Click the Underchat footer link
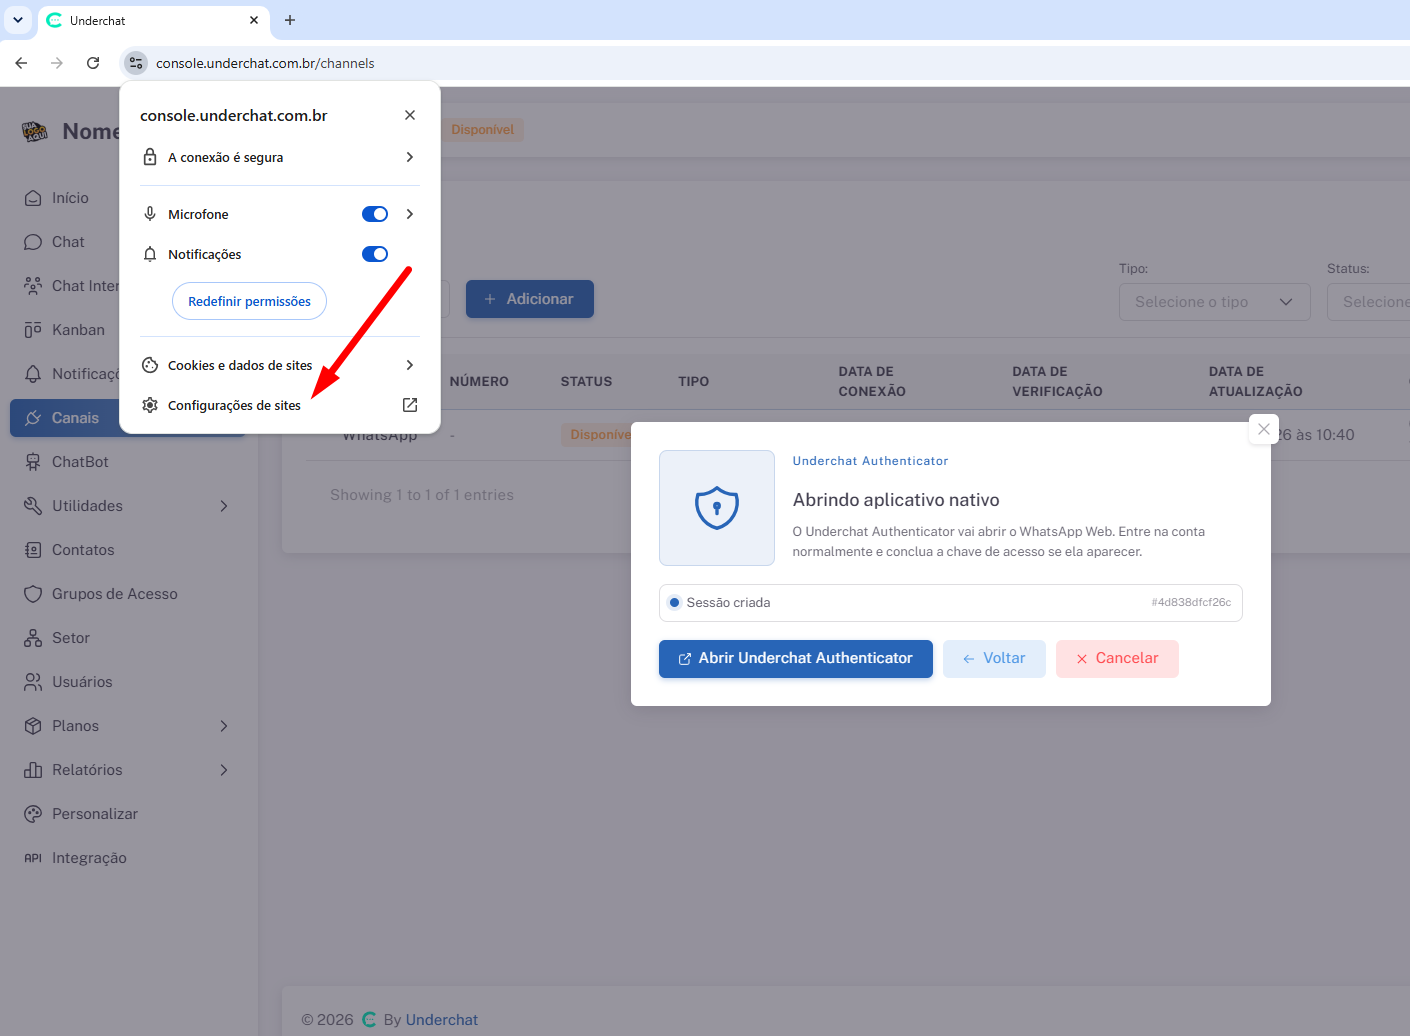 (442, 1020)
